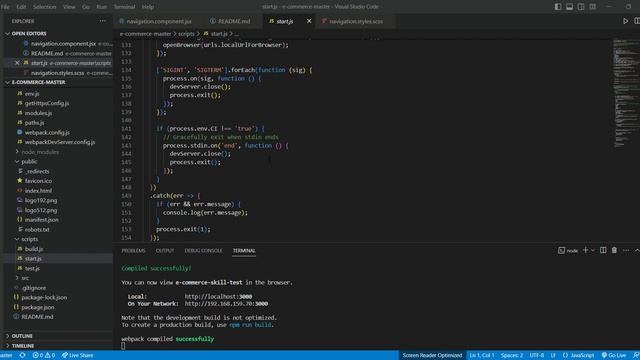The width and height of the screenshot is (640, 360).
Task: Collapse the E-COMMERCE-MASTER folder section
Action: click(x=38, y=82)
